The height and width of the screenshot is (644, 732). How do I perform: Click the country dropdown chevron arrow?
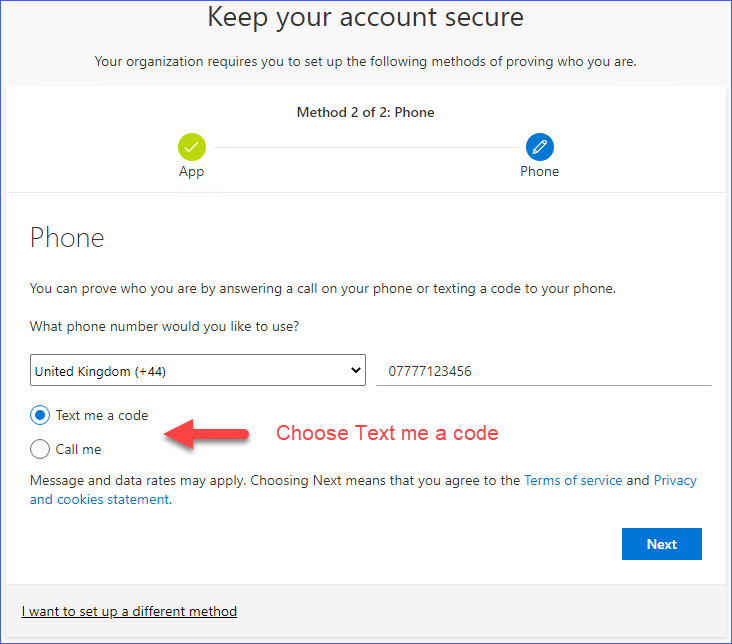(356, 371)
